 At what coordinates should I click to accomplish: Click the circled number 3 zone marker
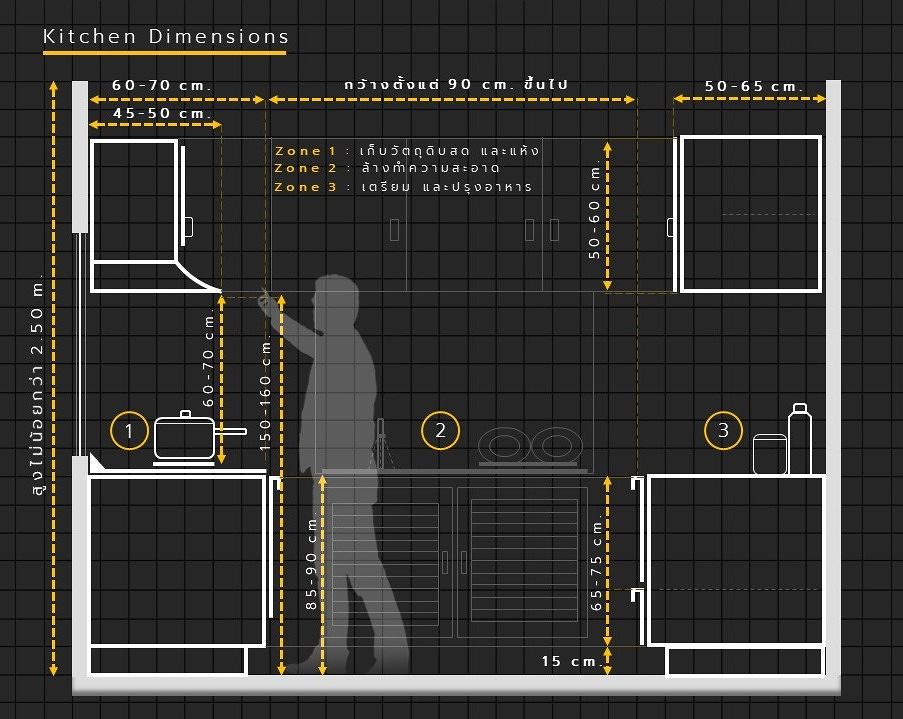click(x=723, y=430)
